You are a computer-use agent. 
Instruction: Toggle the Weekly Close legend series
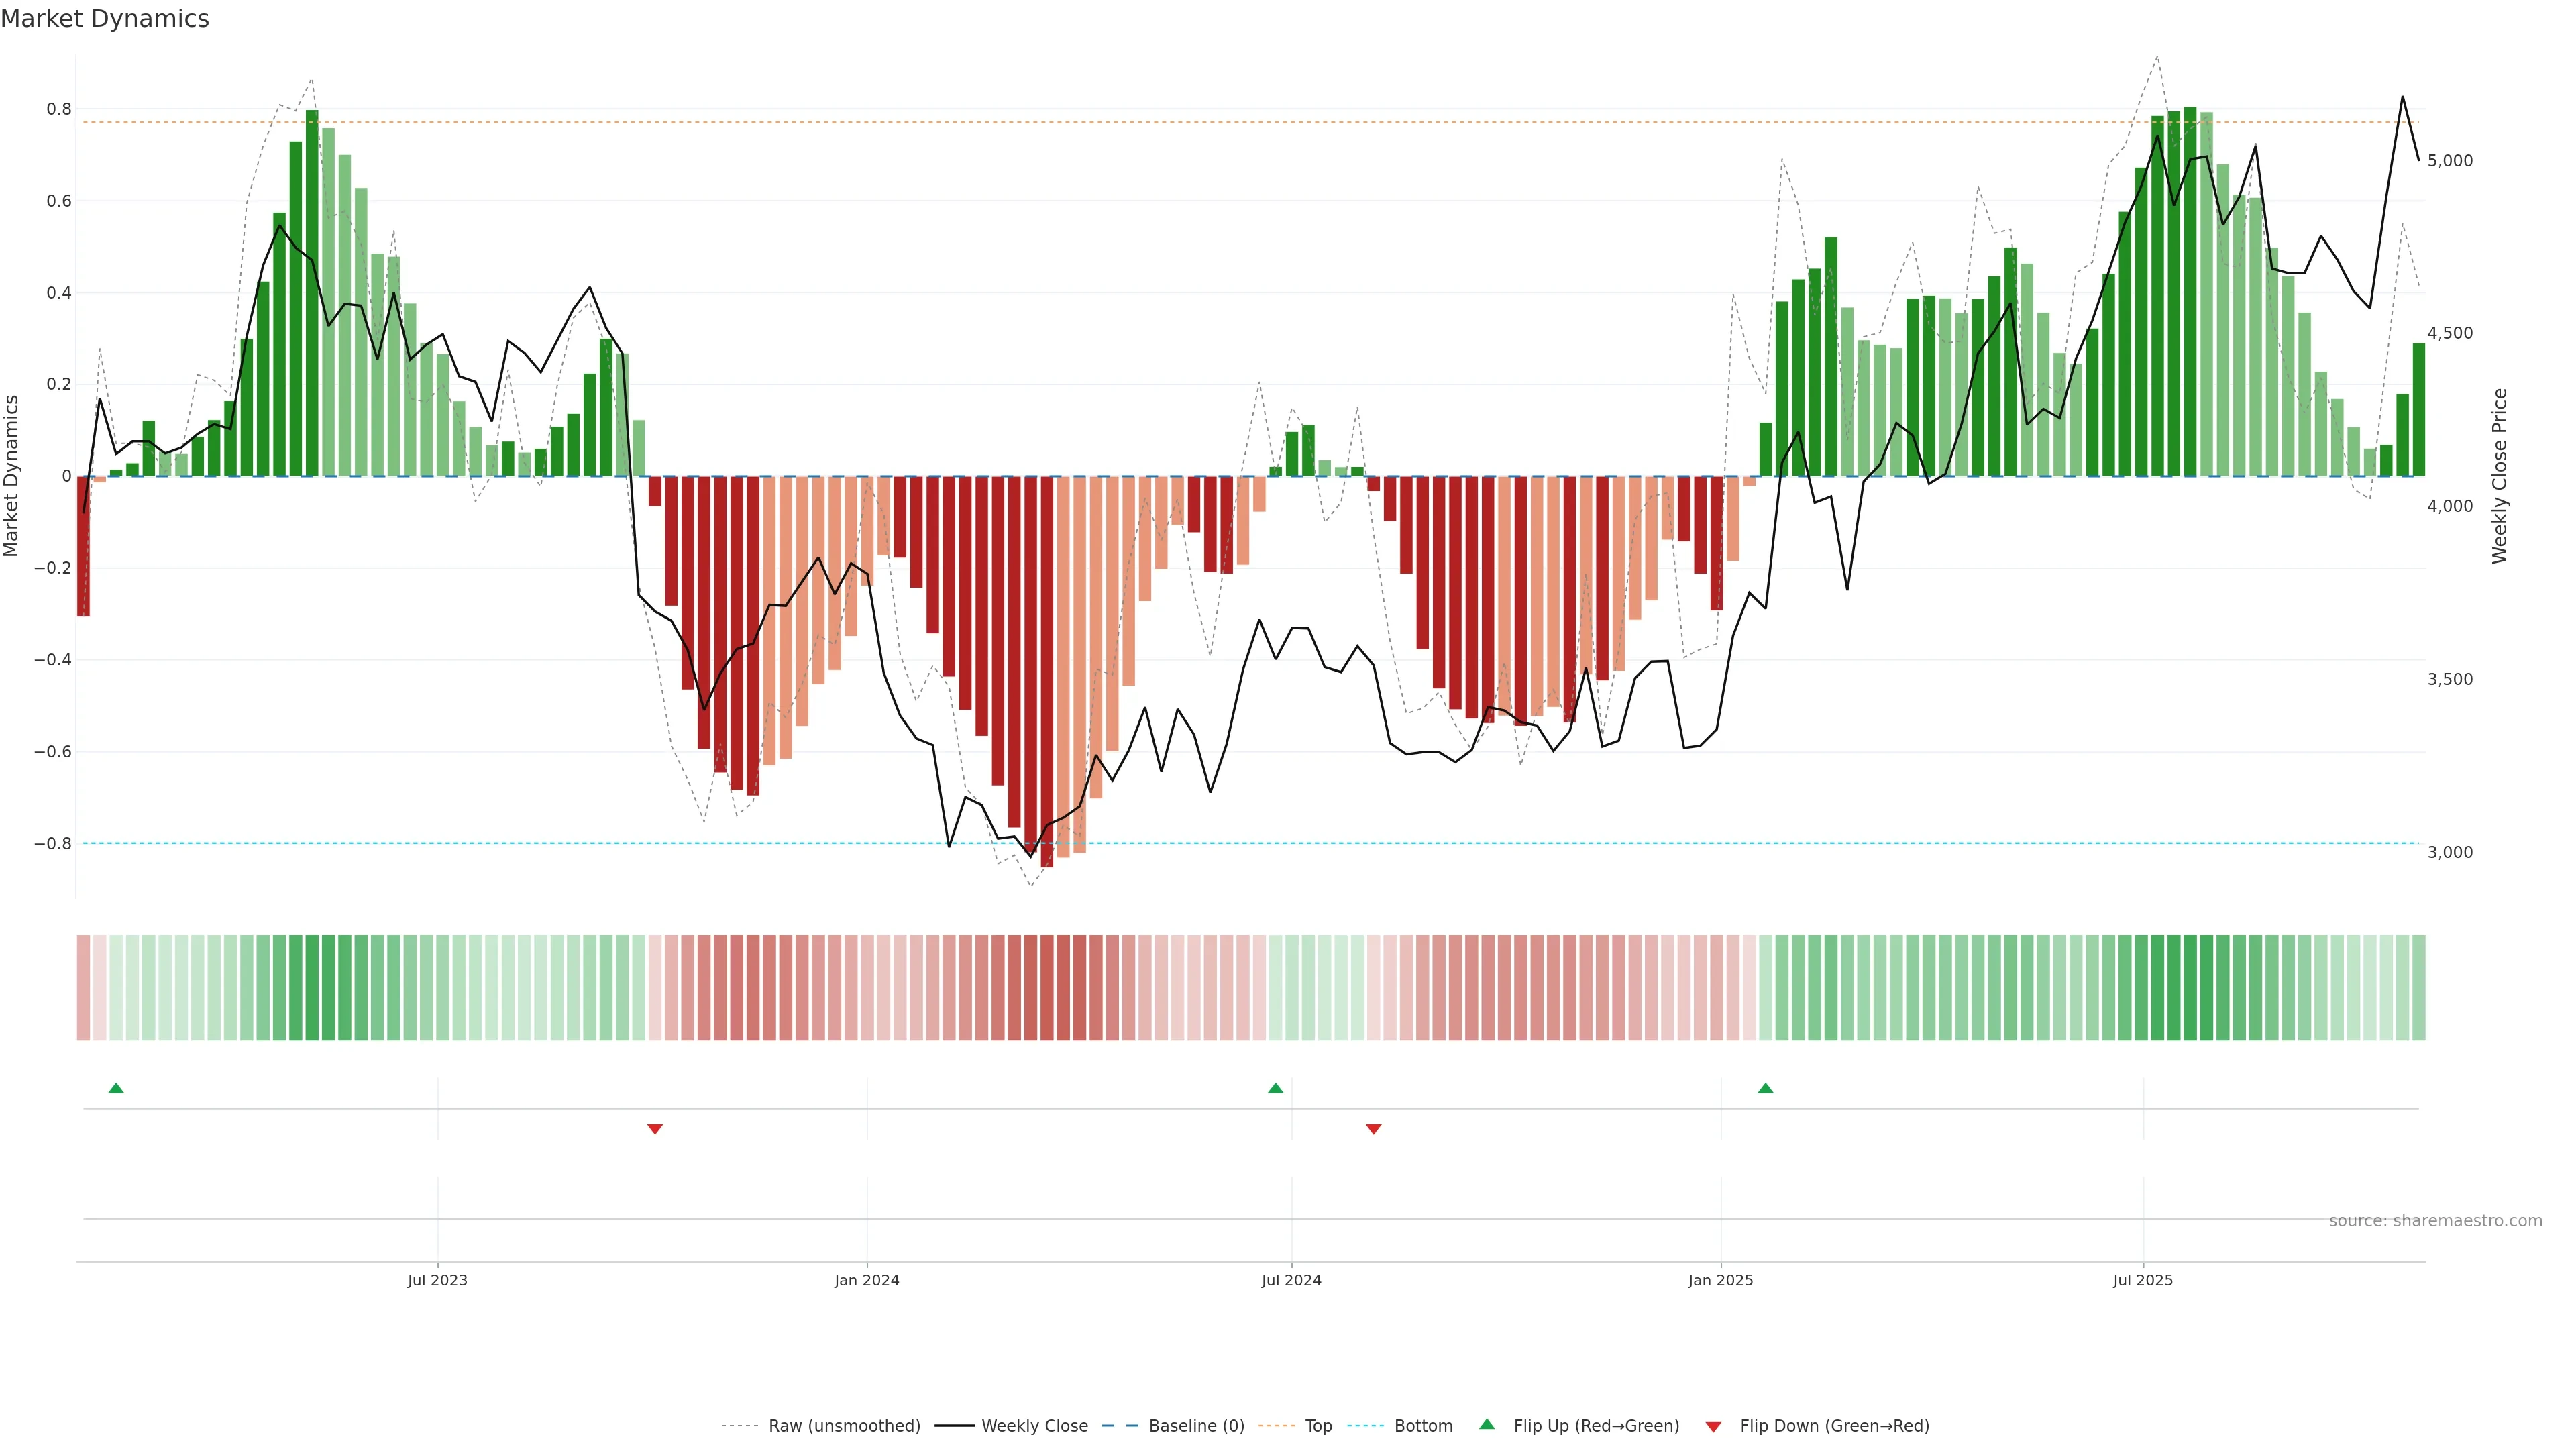pyautogui.click(x=1034, y=1425)
